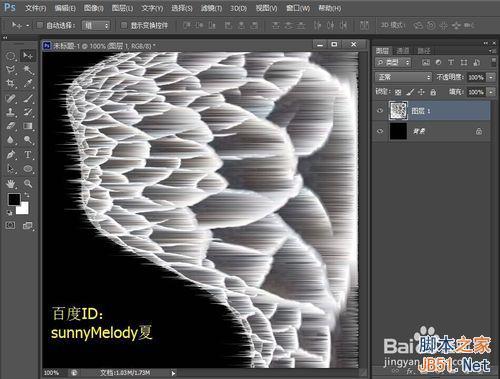Select the Blur tool
The height and width of the screenshot is (379, 500).
11,140
